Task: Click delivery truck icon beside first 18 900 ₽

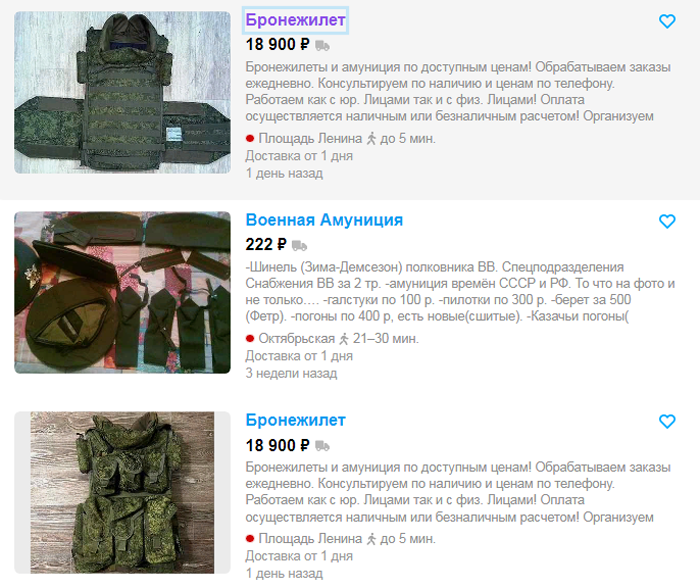Action: [x=322, y=46]
